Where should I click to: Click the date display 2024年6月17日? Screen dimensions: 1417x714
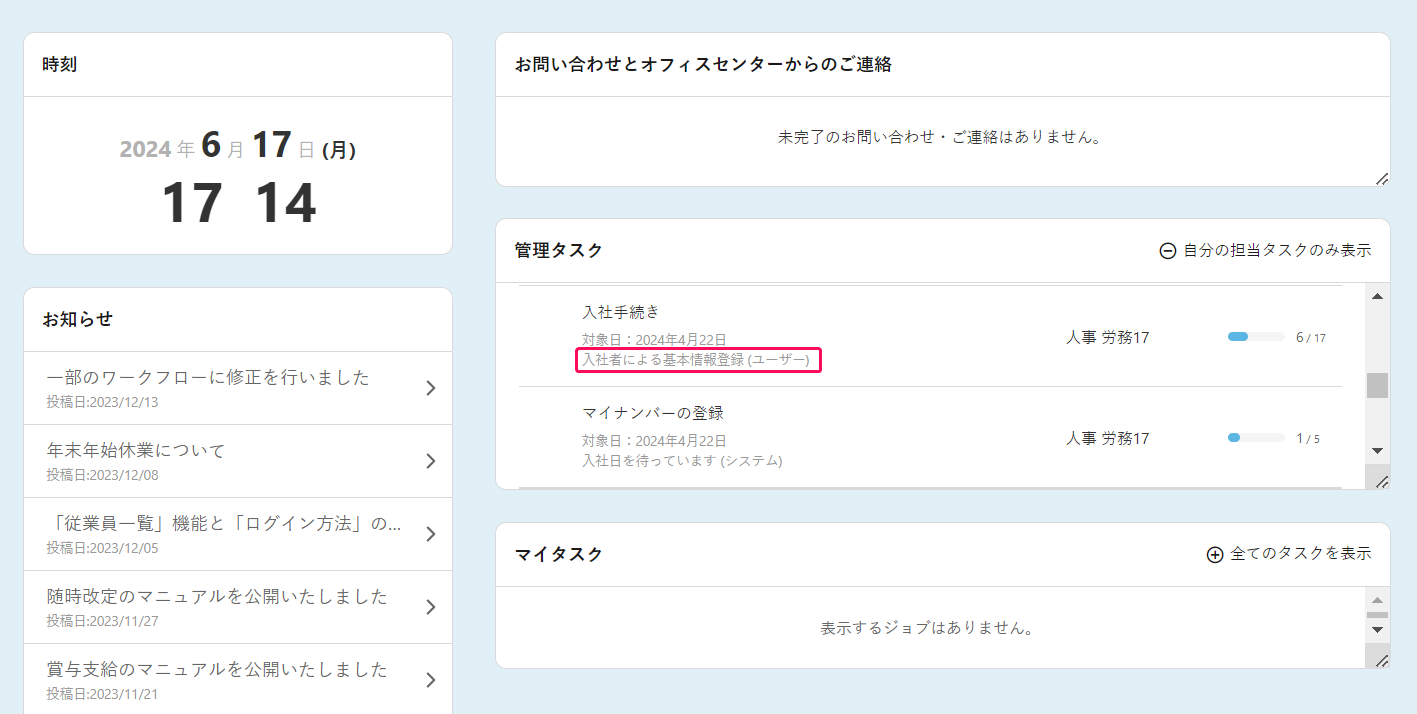[x=238, y=147]
